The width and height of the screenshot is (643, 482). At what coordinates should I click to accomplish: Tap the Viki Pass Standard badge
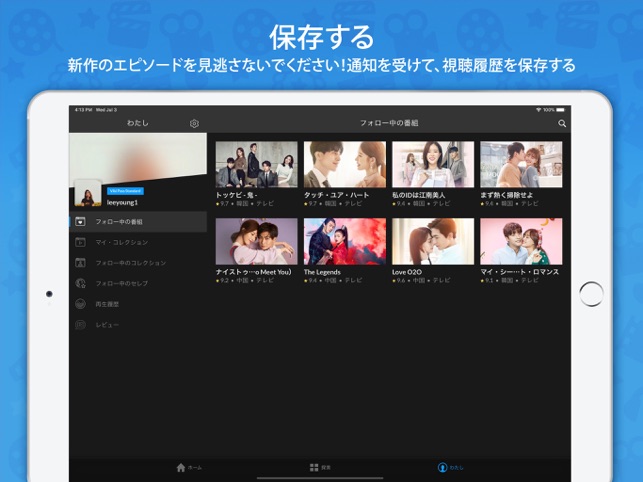click(x=125, y=190)
